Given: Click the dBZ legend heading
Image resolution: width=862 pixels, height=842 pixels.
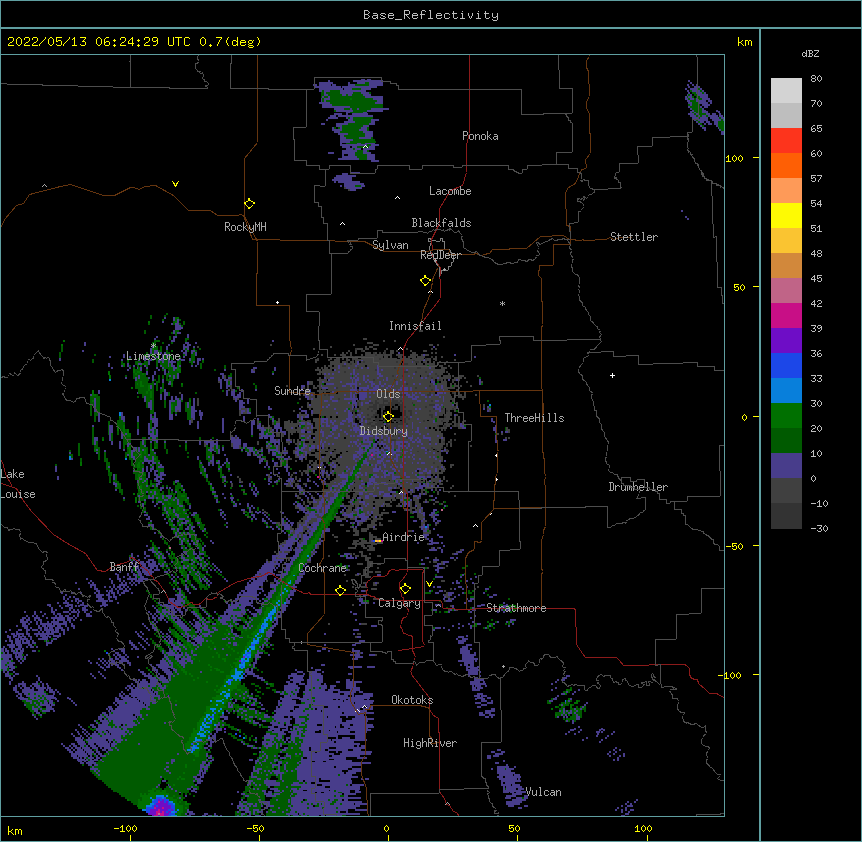Looking at the screenshot, I should [x=810, y=53].
